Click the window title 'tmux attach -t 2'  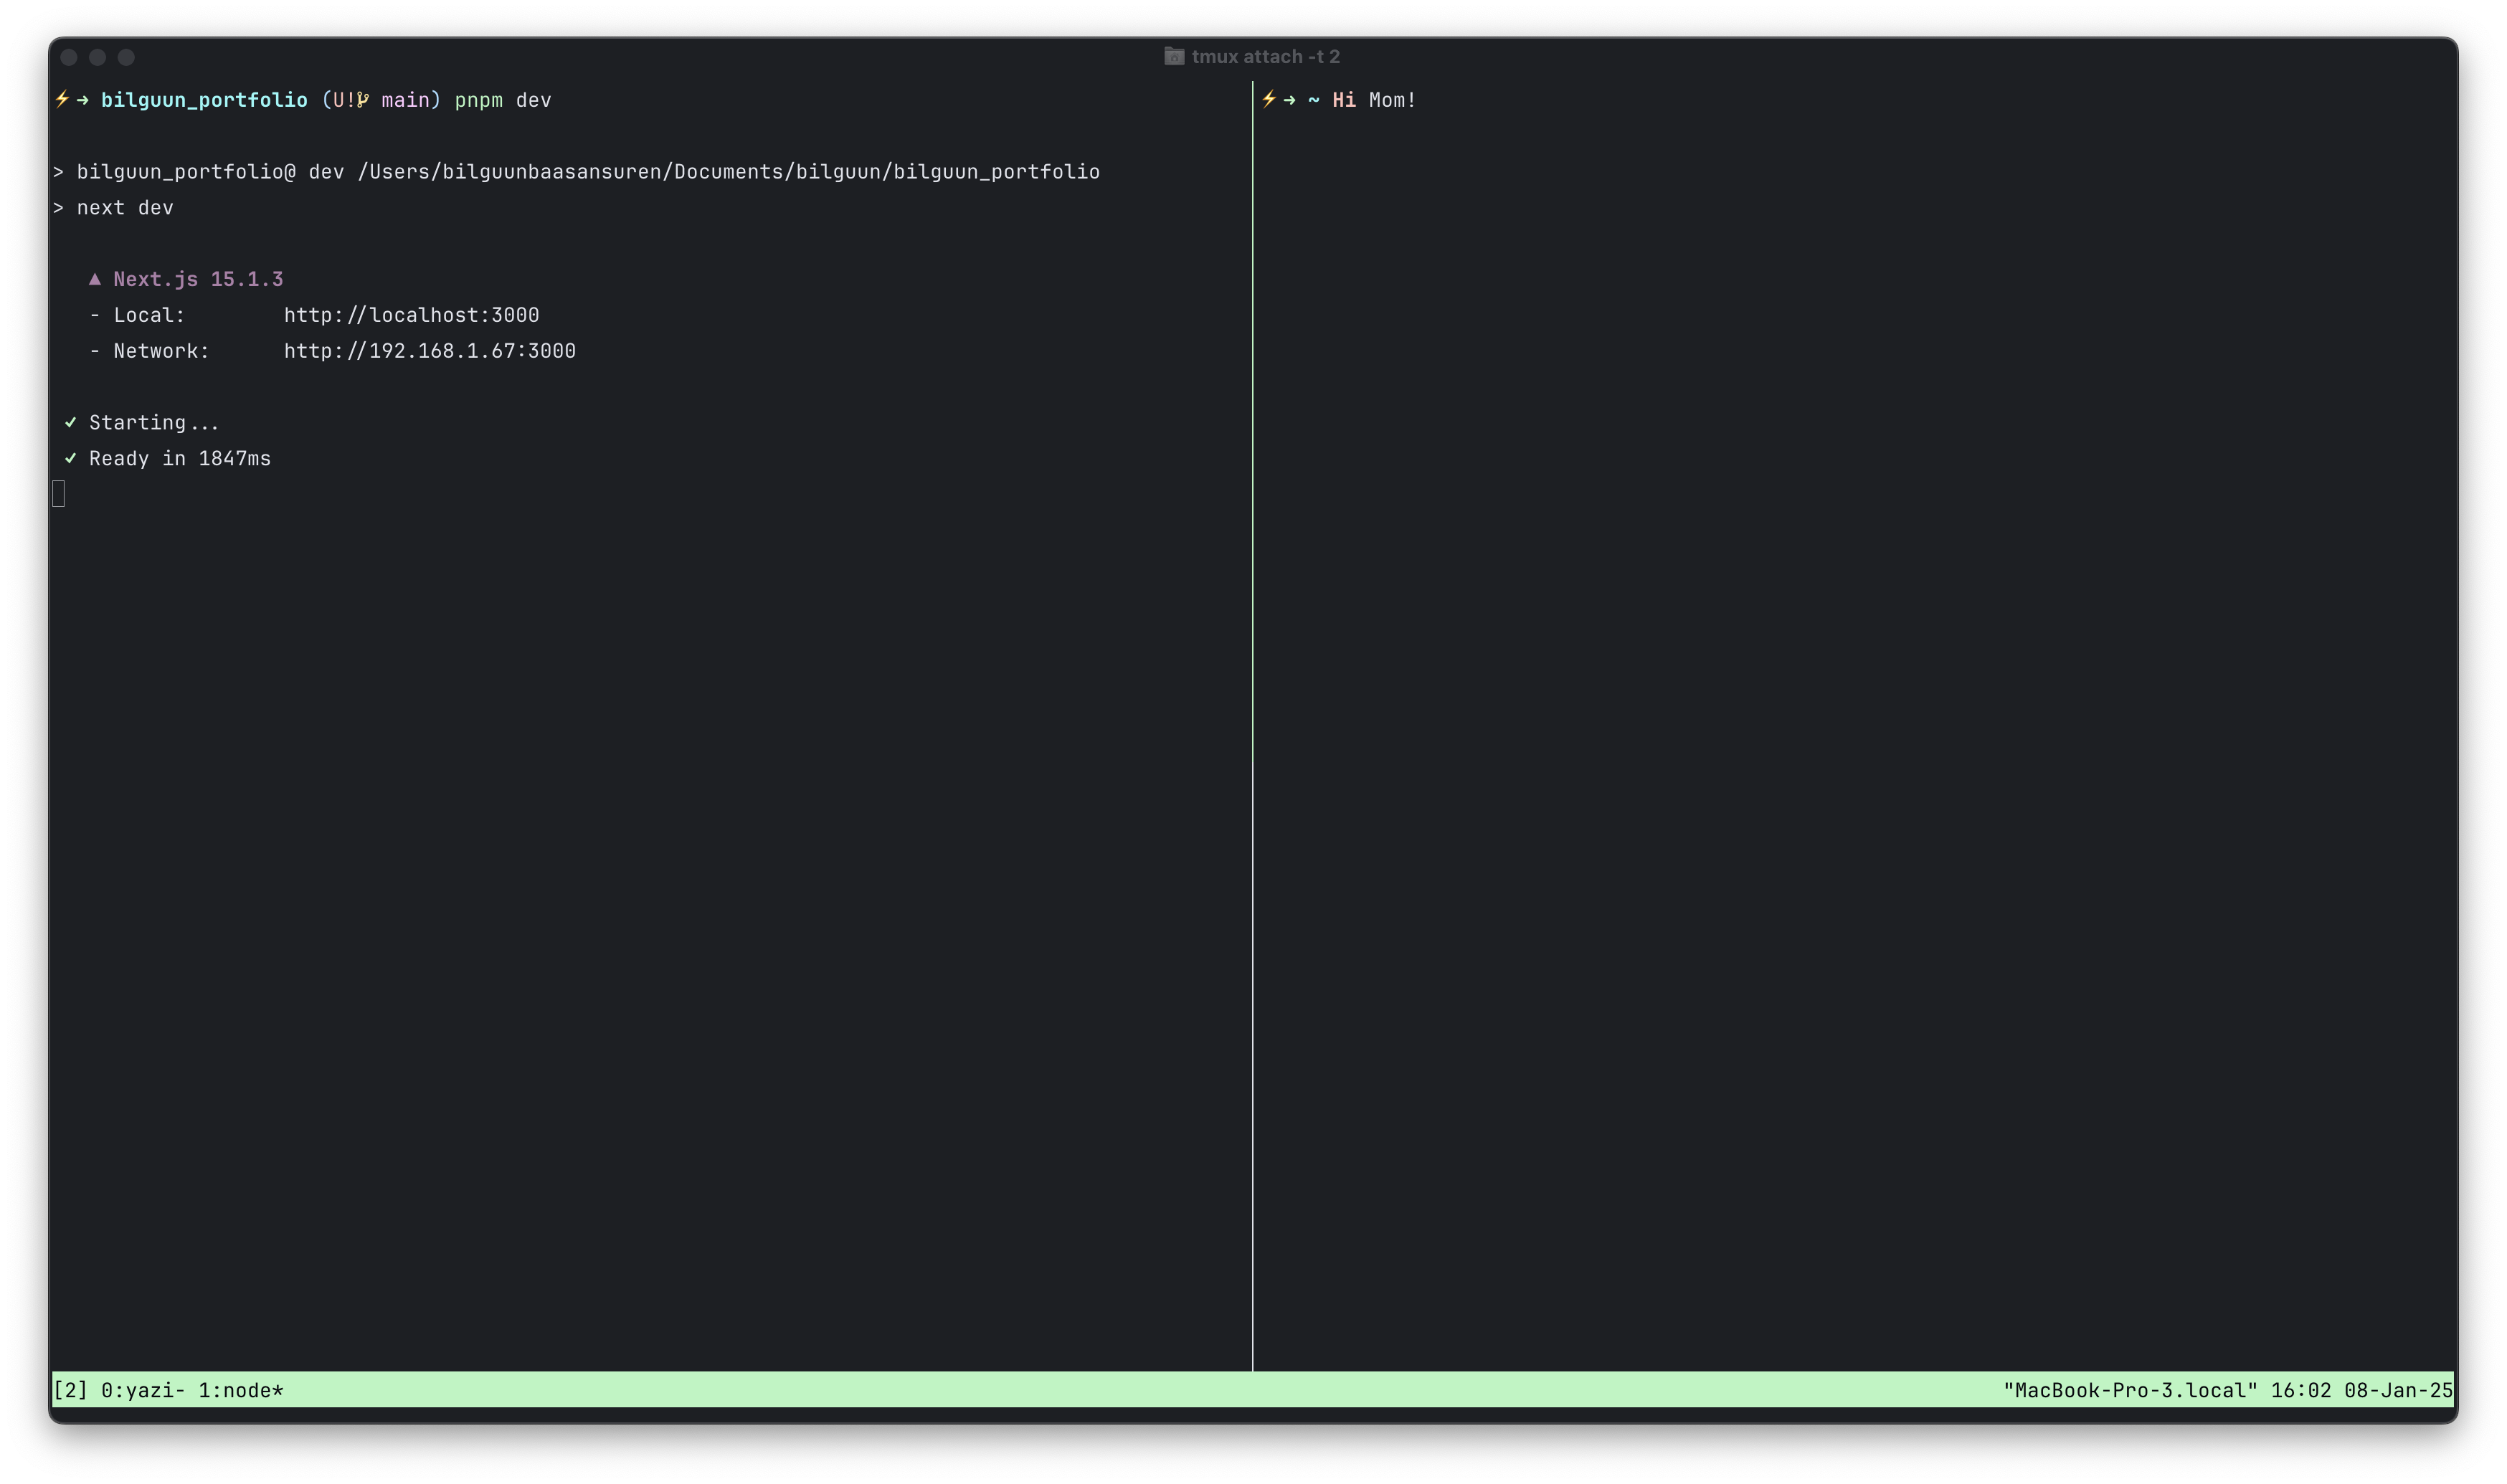click(x=1265, y=57)
